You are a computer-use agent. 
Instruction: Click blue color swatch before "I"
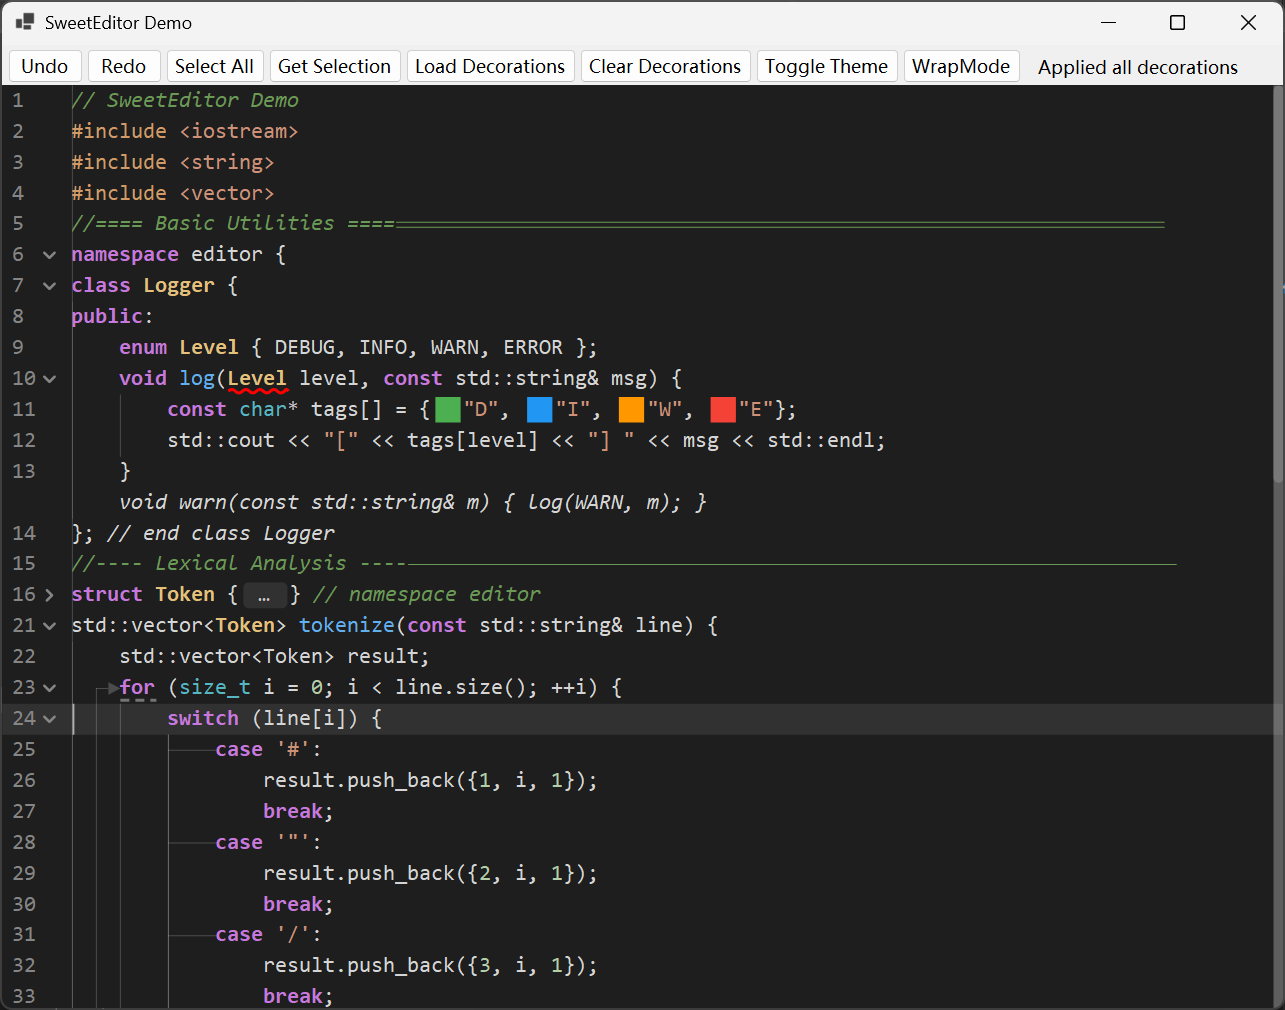point(540,409)
